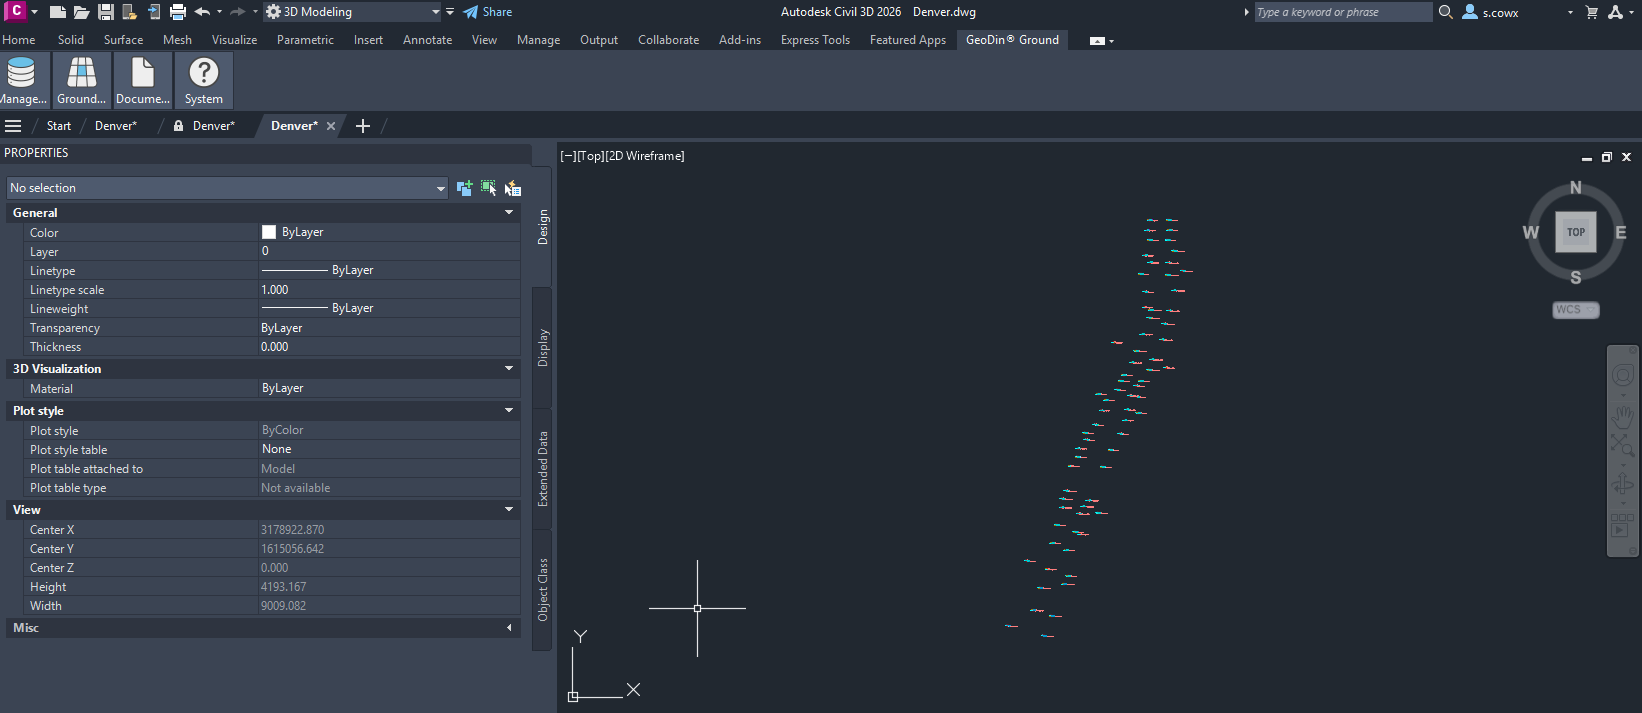Switch to the Start file tab
This screenshot has height=713, width=1642.
coord(59,126)
